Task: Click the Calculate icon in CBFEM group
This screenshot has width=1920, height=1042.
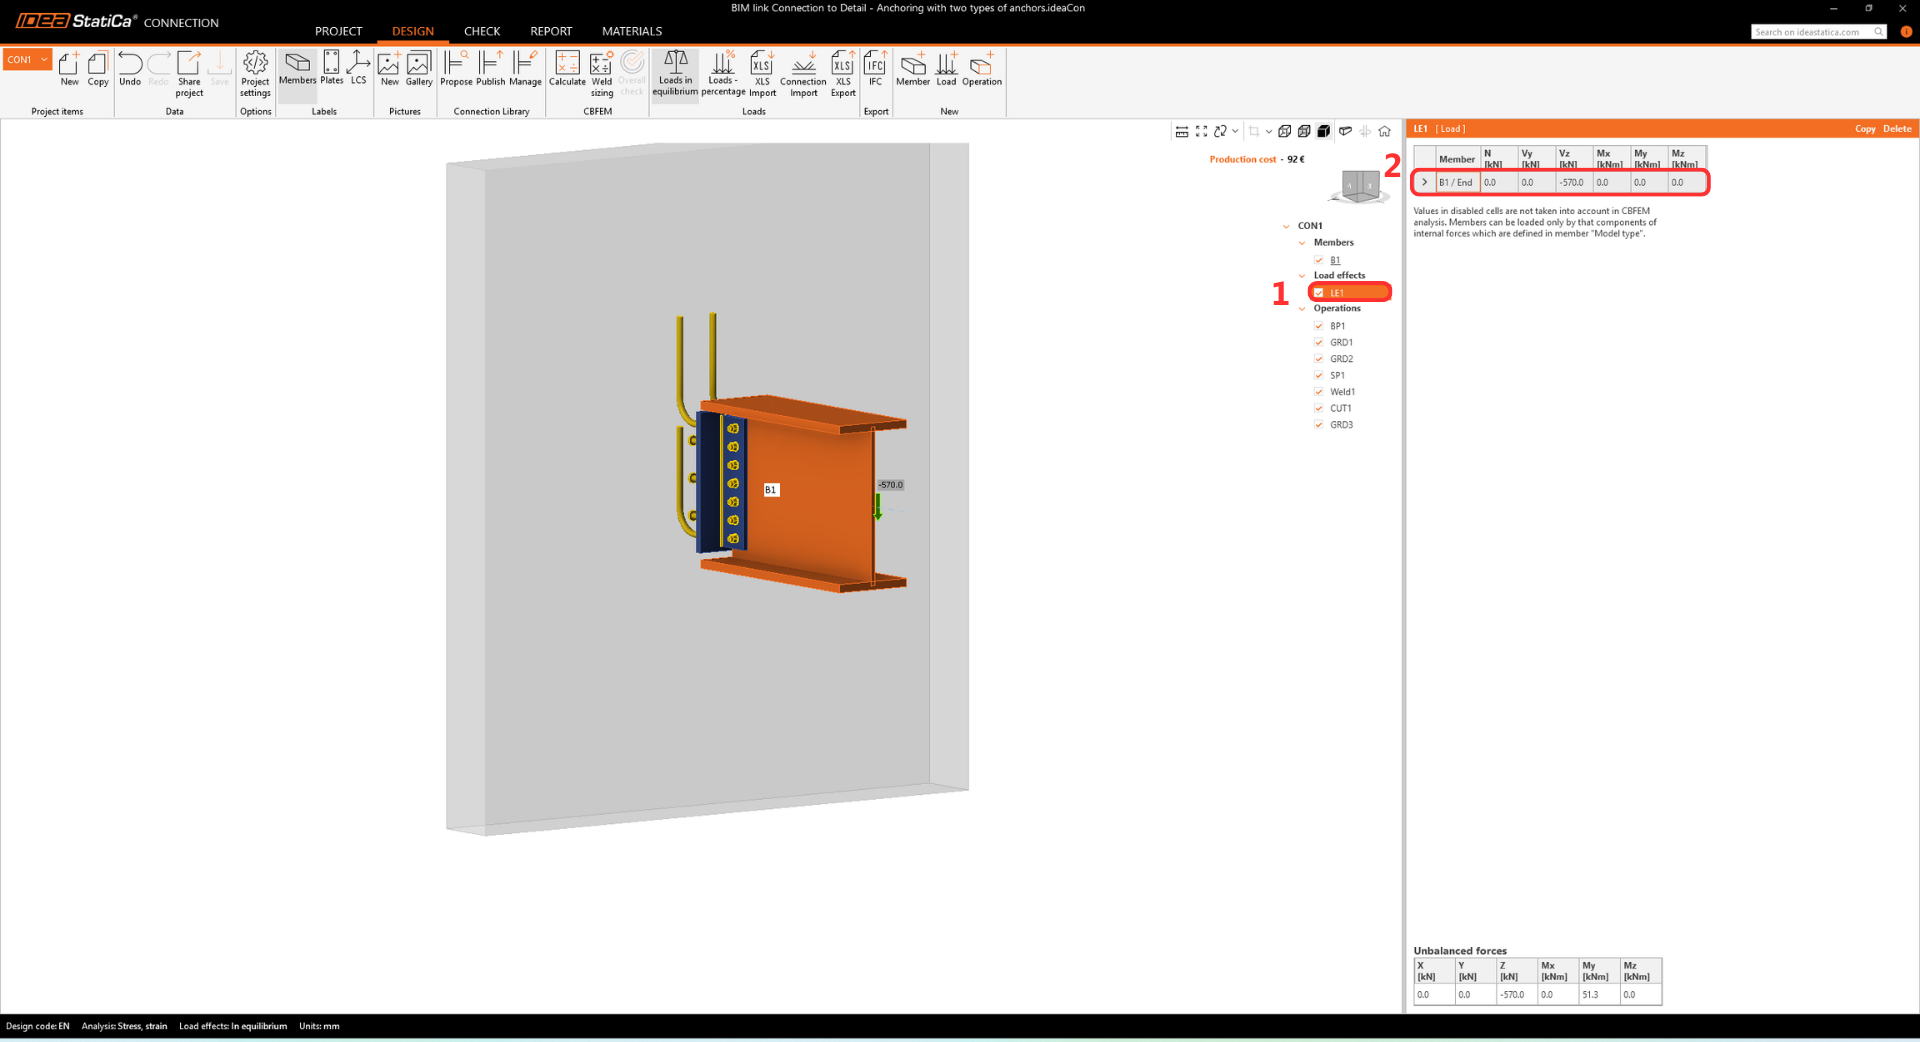Action: coord(567,70)
